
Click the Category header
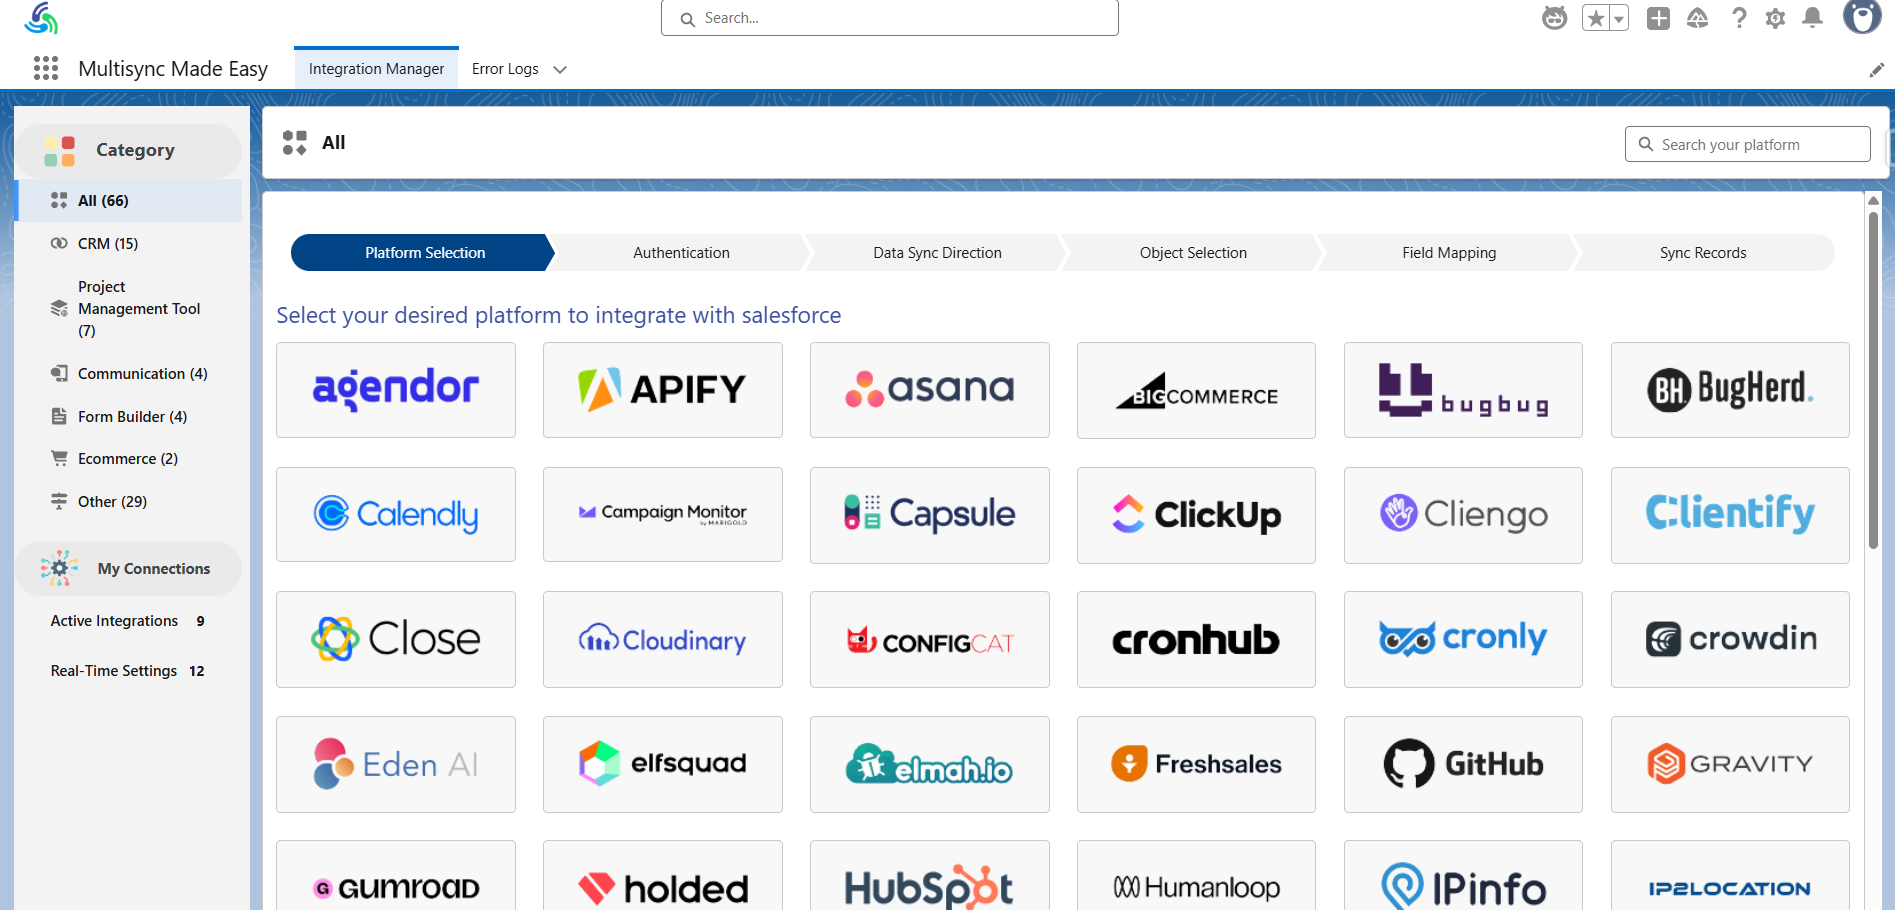click(x=128, y=150)
